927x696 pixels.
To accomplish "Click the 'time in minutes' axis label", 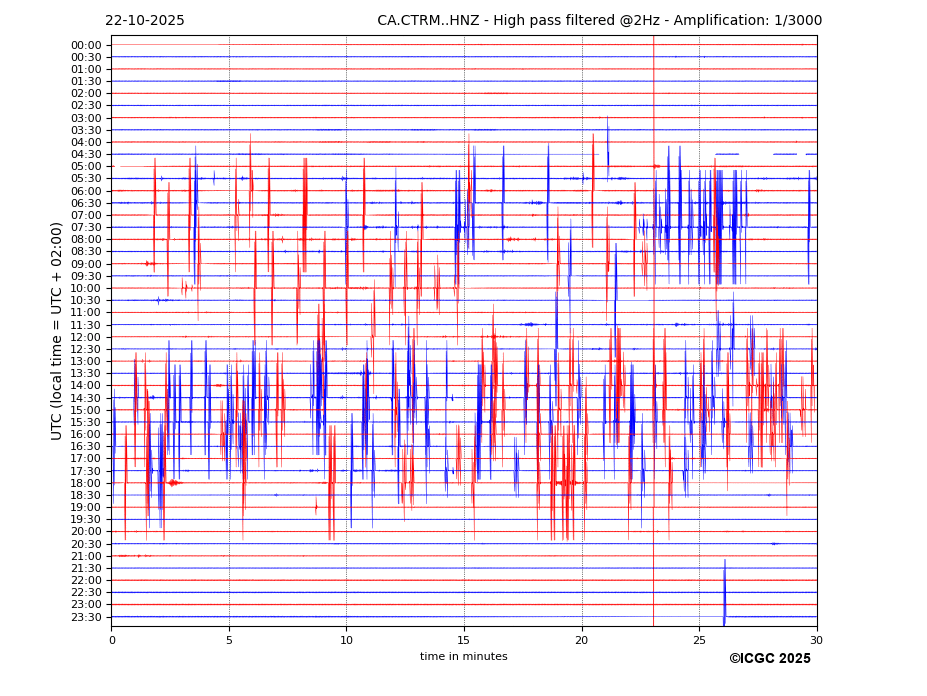I will pos(463,657).
